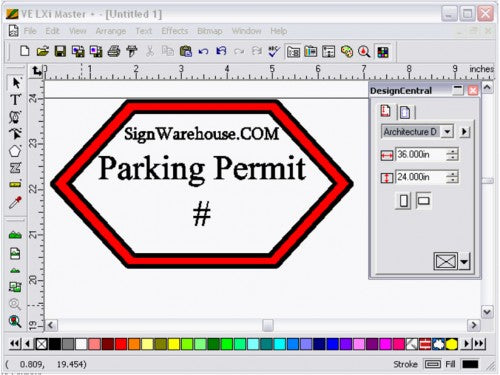Open the Bitmap menu
Viewport: 500px width, 375px height.
(210, 31)
